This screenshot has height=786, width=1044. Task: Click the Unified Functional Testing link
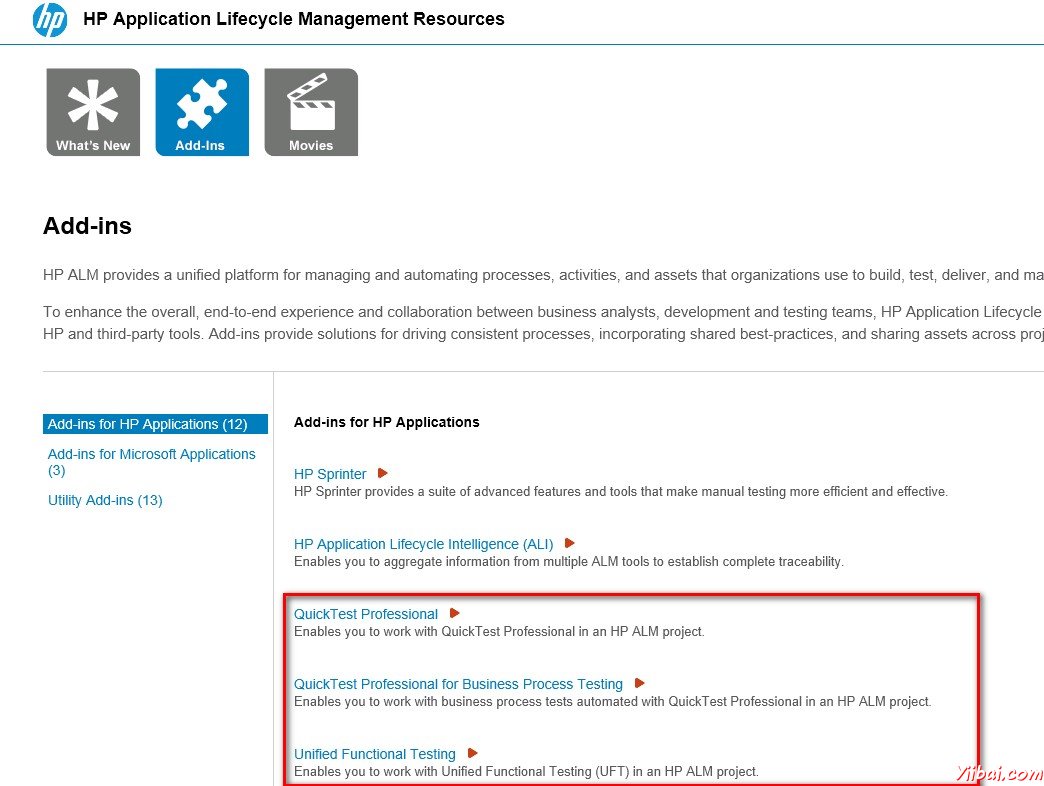[375, 754]
